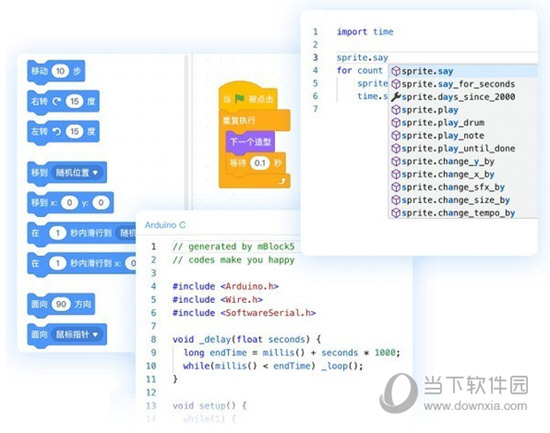Click the cube icon beside sprite.say_for_seconds

396,84
